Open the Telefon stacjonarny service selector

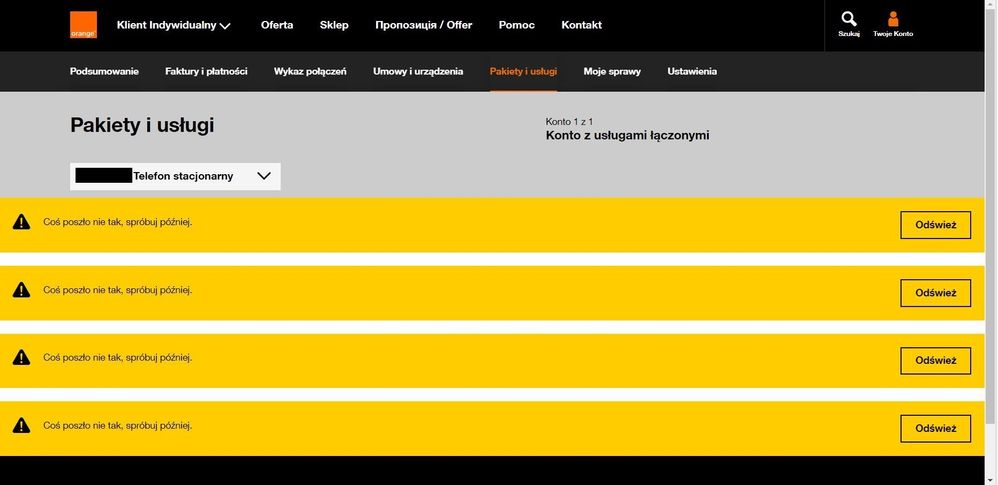[175, 176]
